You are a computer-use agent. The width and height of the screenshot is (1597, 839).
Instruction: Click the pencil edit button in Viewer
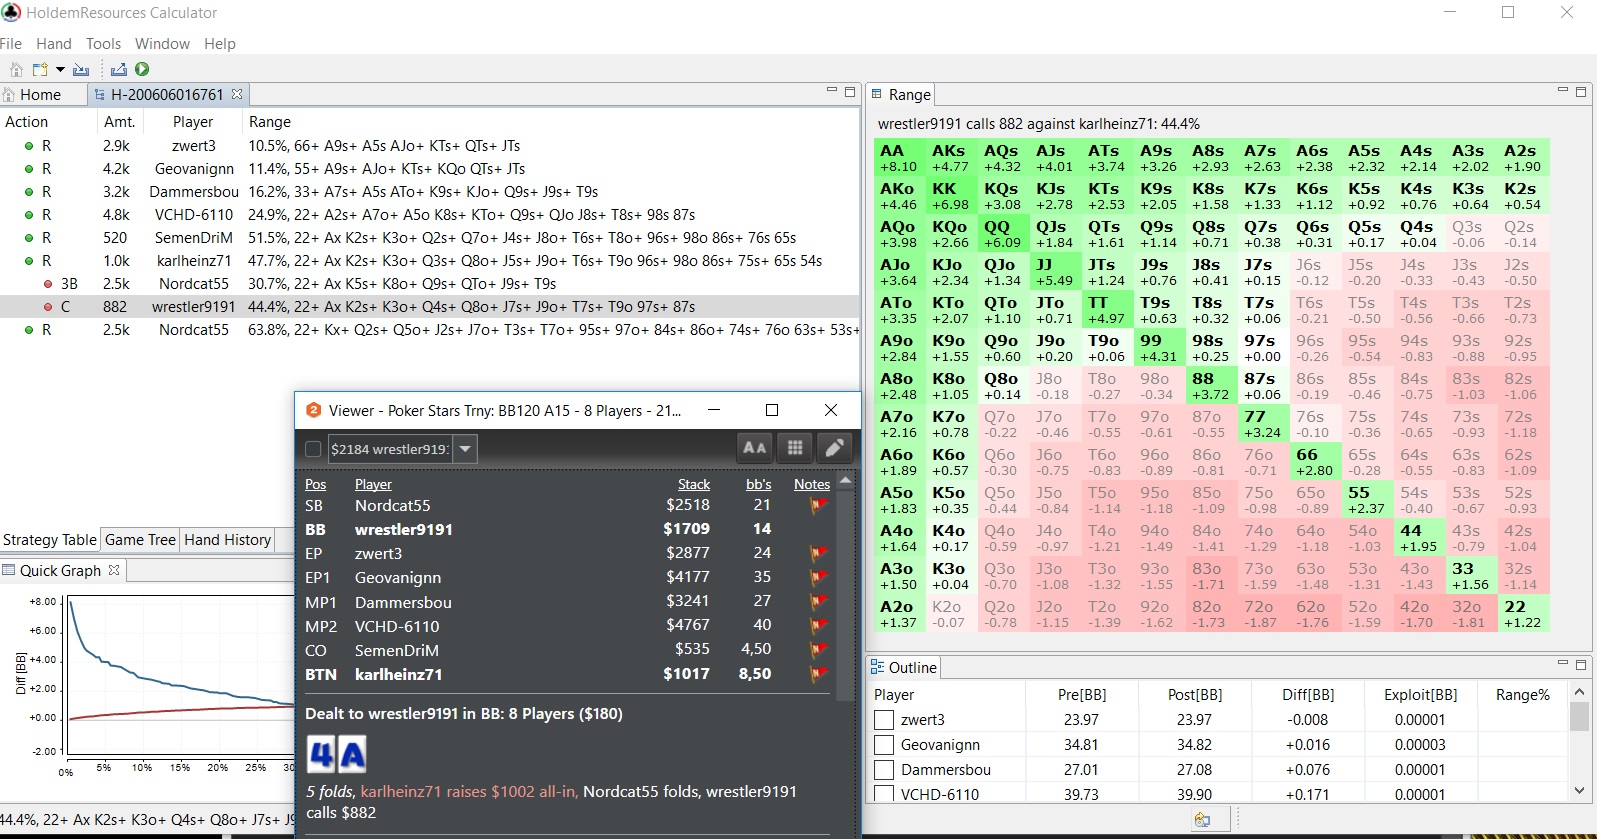click(x=835, y=448)
